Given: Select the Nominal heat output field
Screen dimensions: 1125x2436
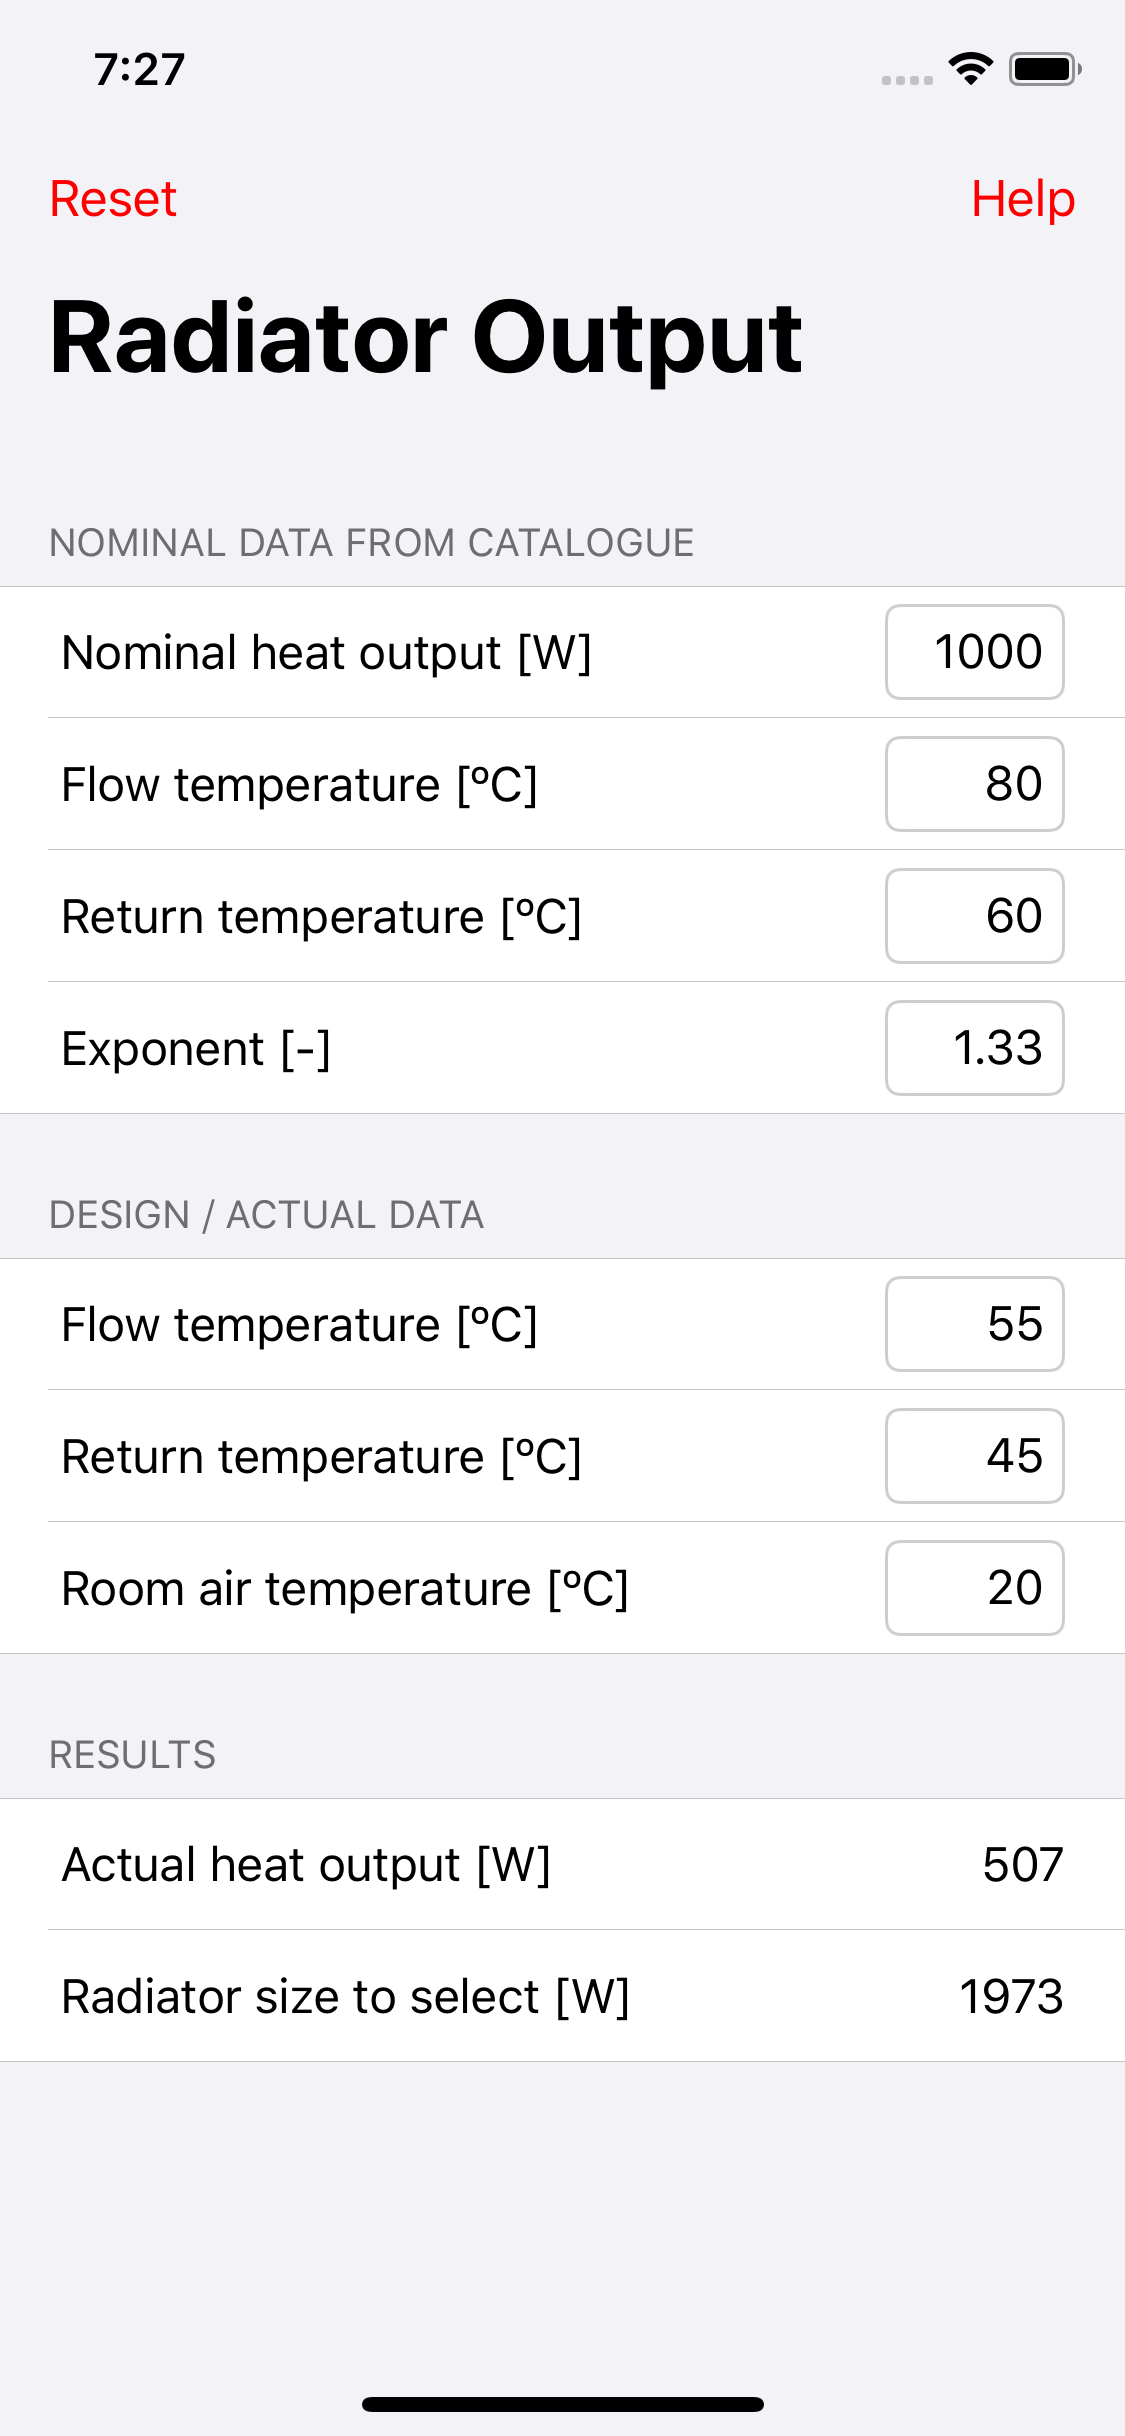Looking at the screenshot, I should coord(974,652).
